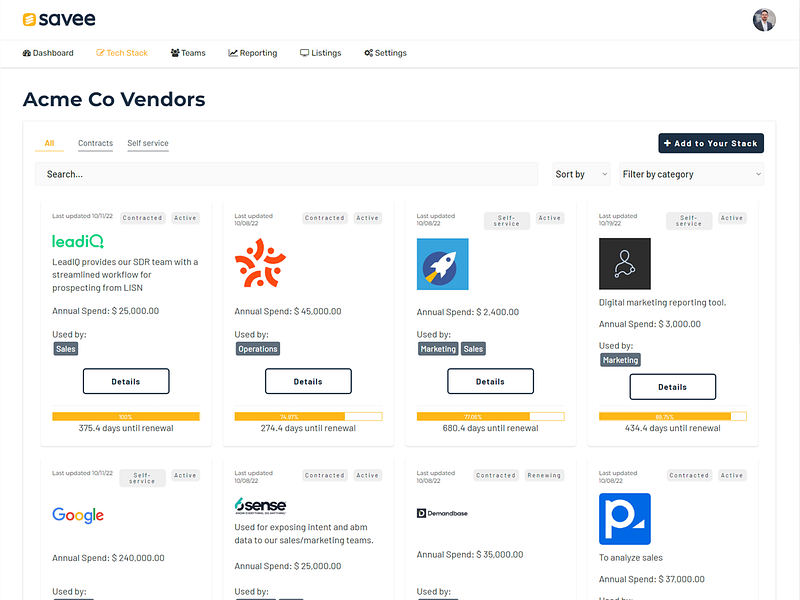Click the 89.75% renewal progress bar
Image resolution: width=800 pixels, height=600 pixels.
[x=672, y=417]
